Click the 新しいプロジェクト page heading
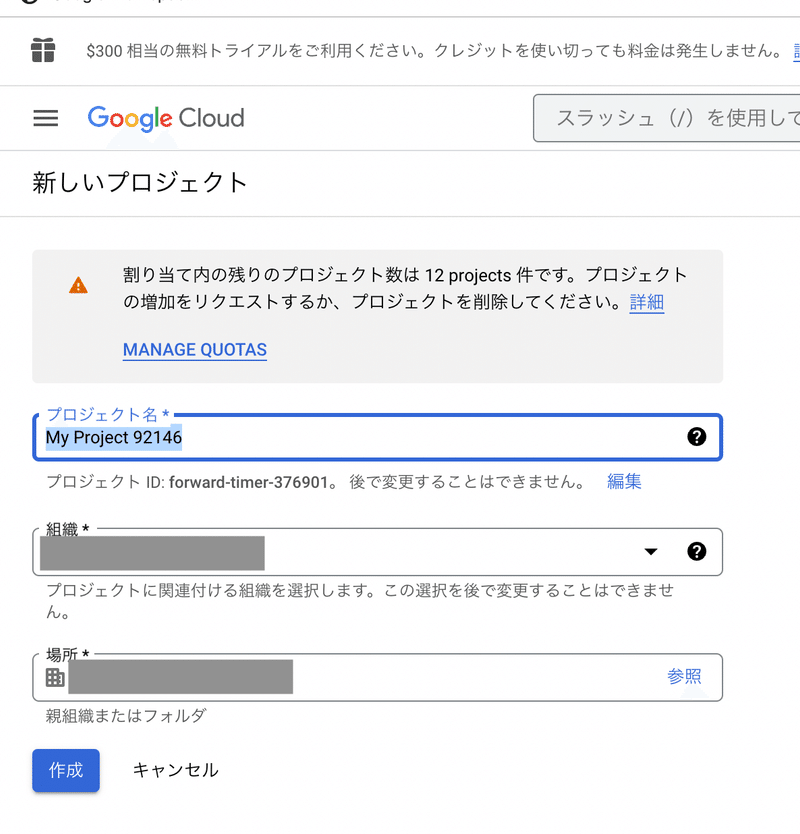The width and height of the screenshot is (800, 834). click(140, 183)
